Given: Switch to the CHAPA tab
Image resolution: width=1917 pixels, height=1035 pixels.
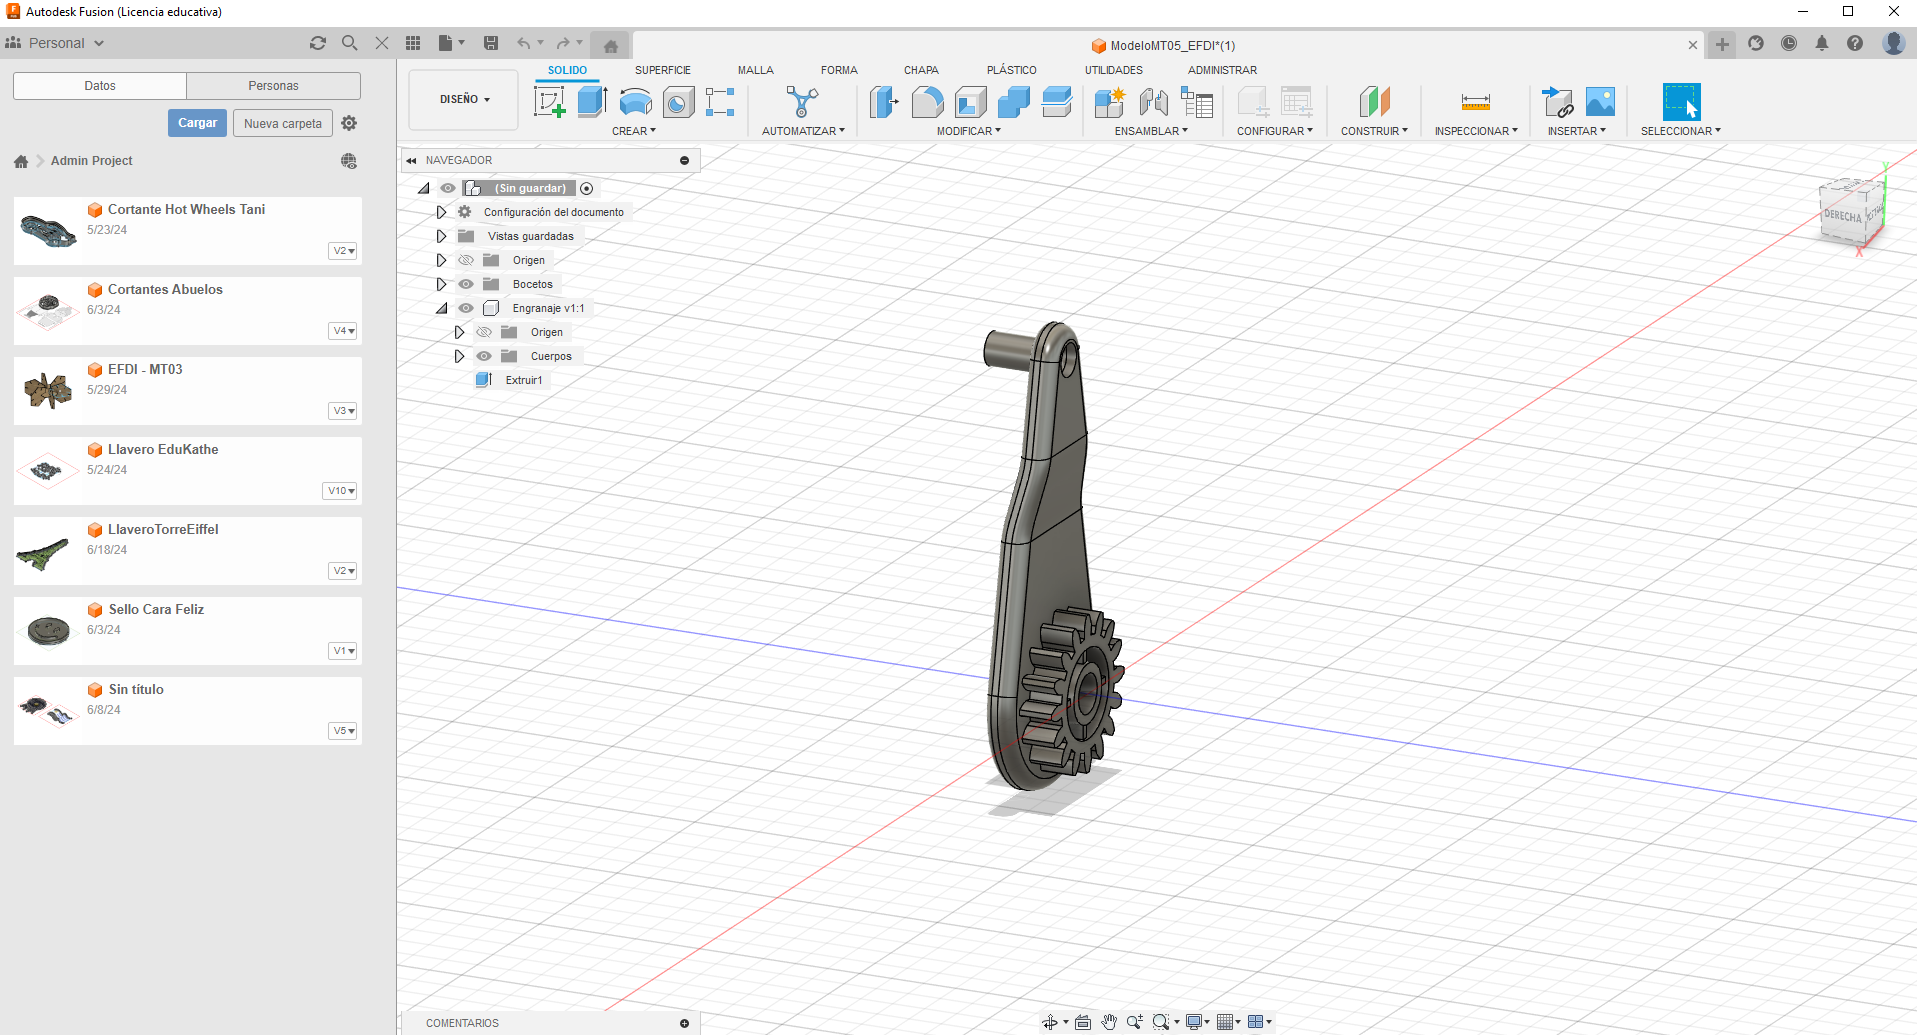Looking at the screenshot, I should click(x=921, y=70).
